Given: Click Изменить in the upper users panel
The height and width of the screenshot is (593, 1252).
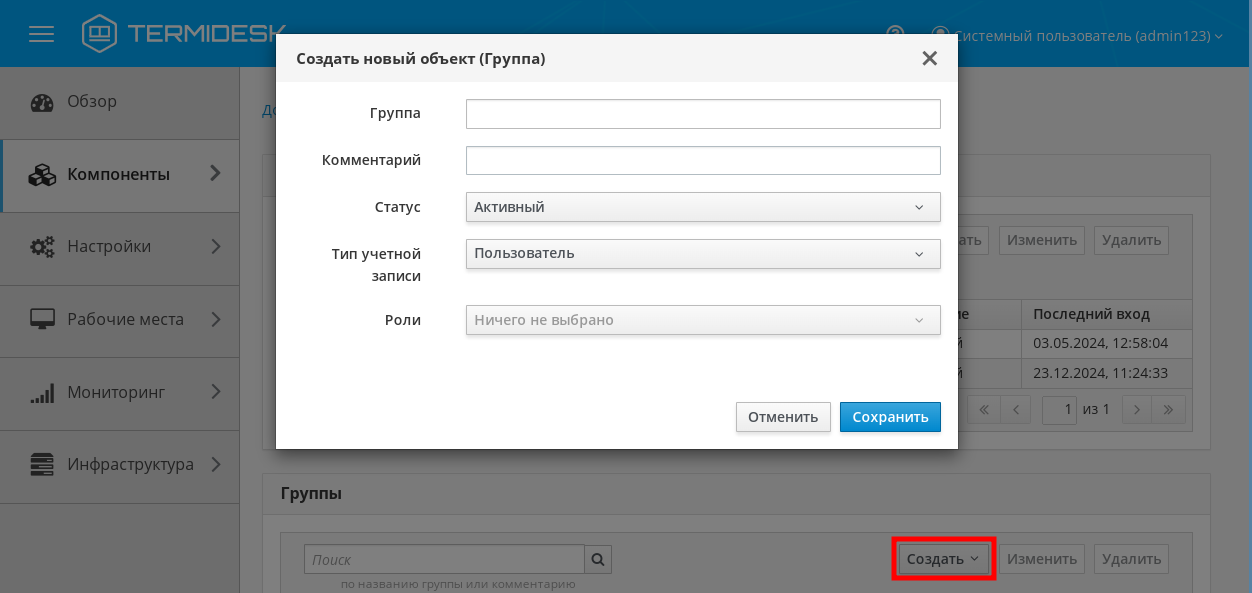Looking at the screenshot, I should pos(1042,240).
